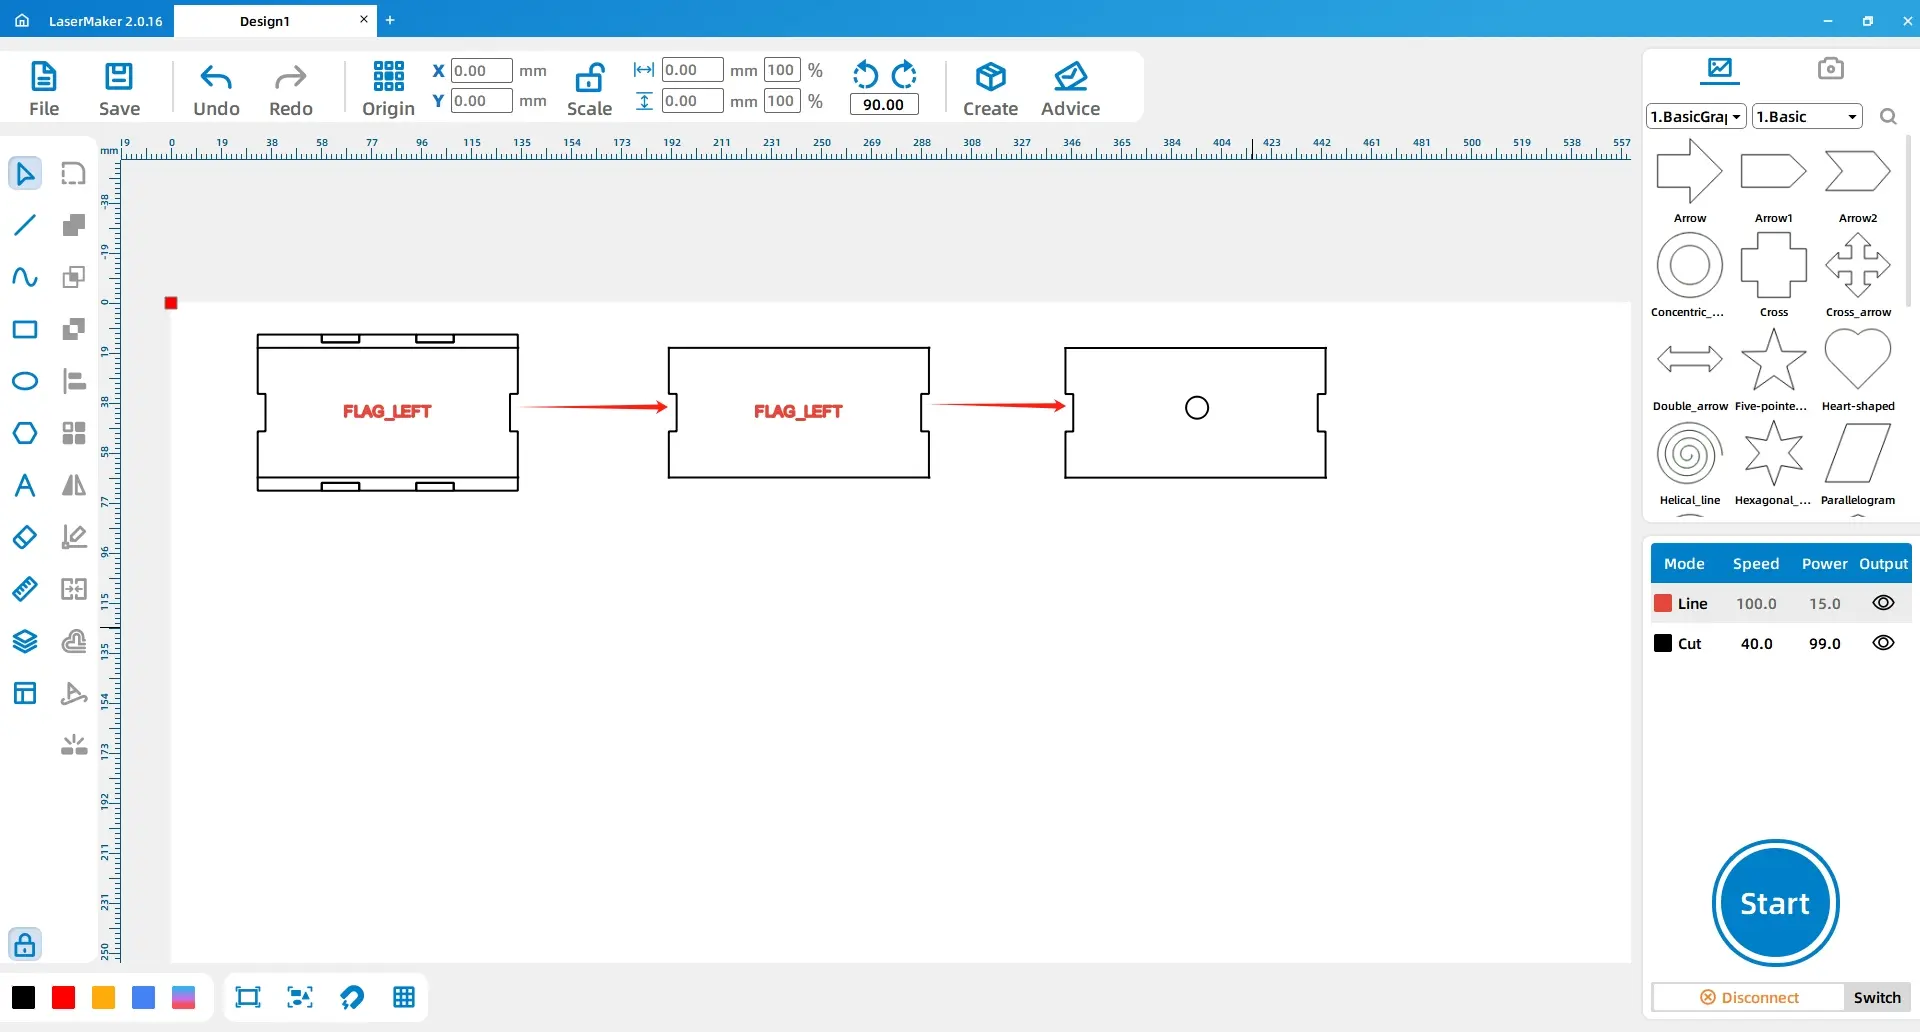Search the shape library
1920x1032 pixels.
click(x=1888, y=117)
